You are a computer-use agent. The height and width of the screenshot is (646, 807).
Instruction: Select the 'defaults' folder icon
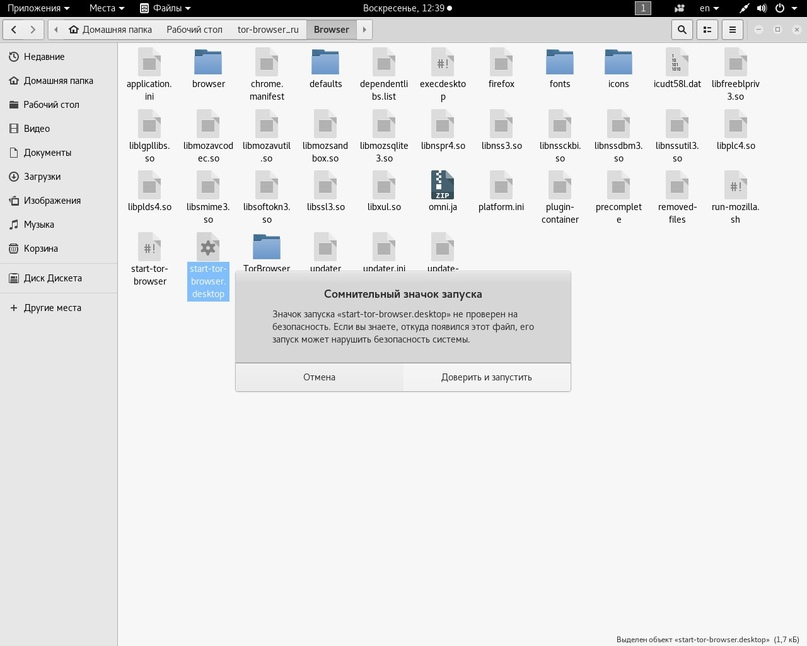tap(325, 62)
